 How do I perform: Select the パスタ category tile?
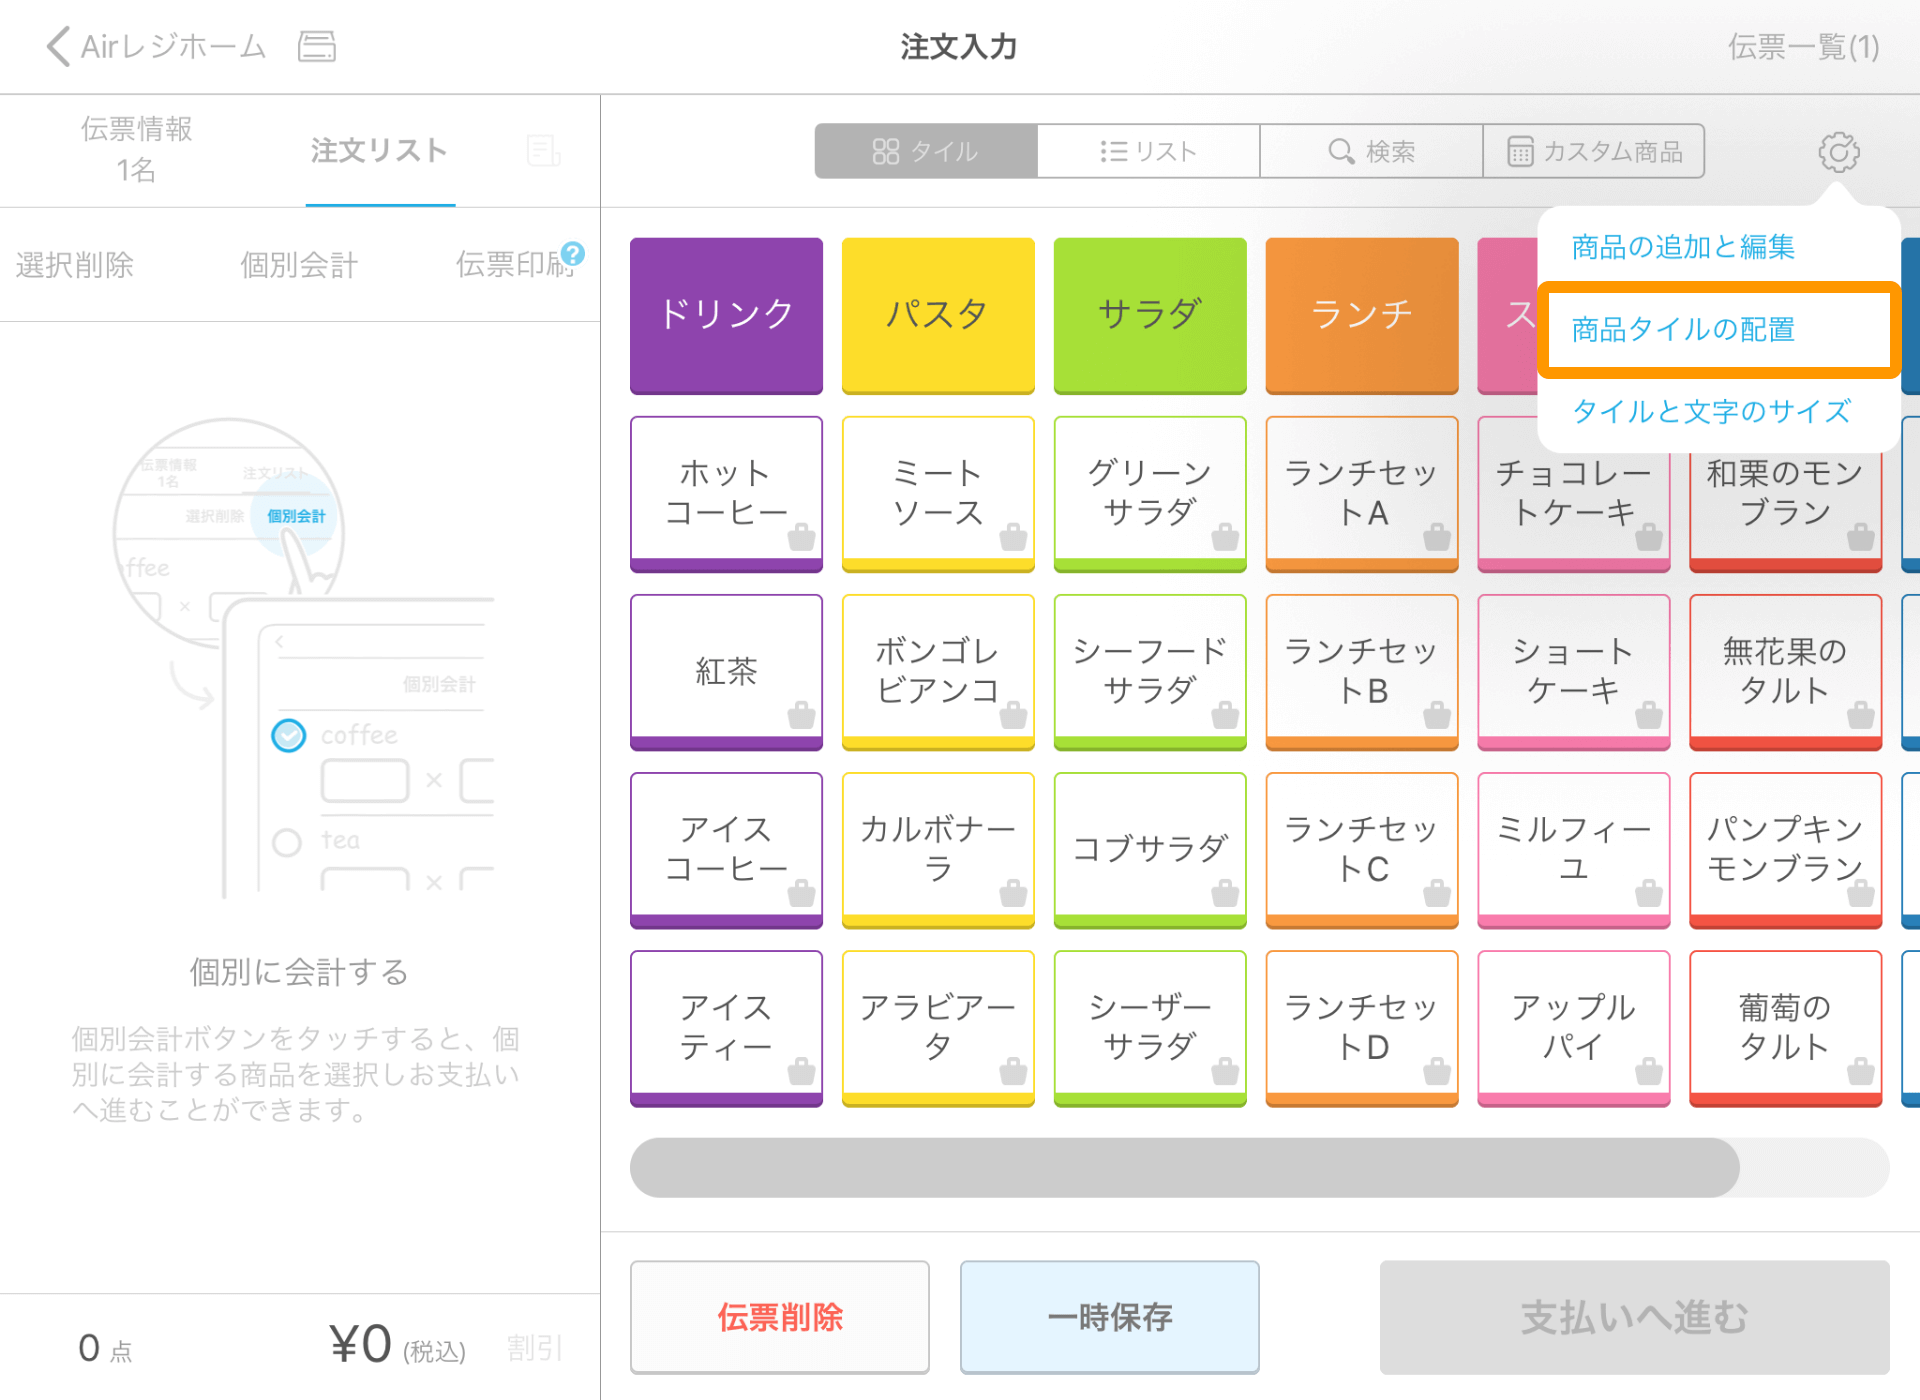click(938, 315)
